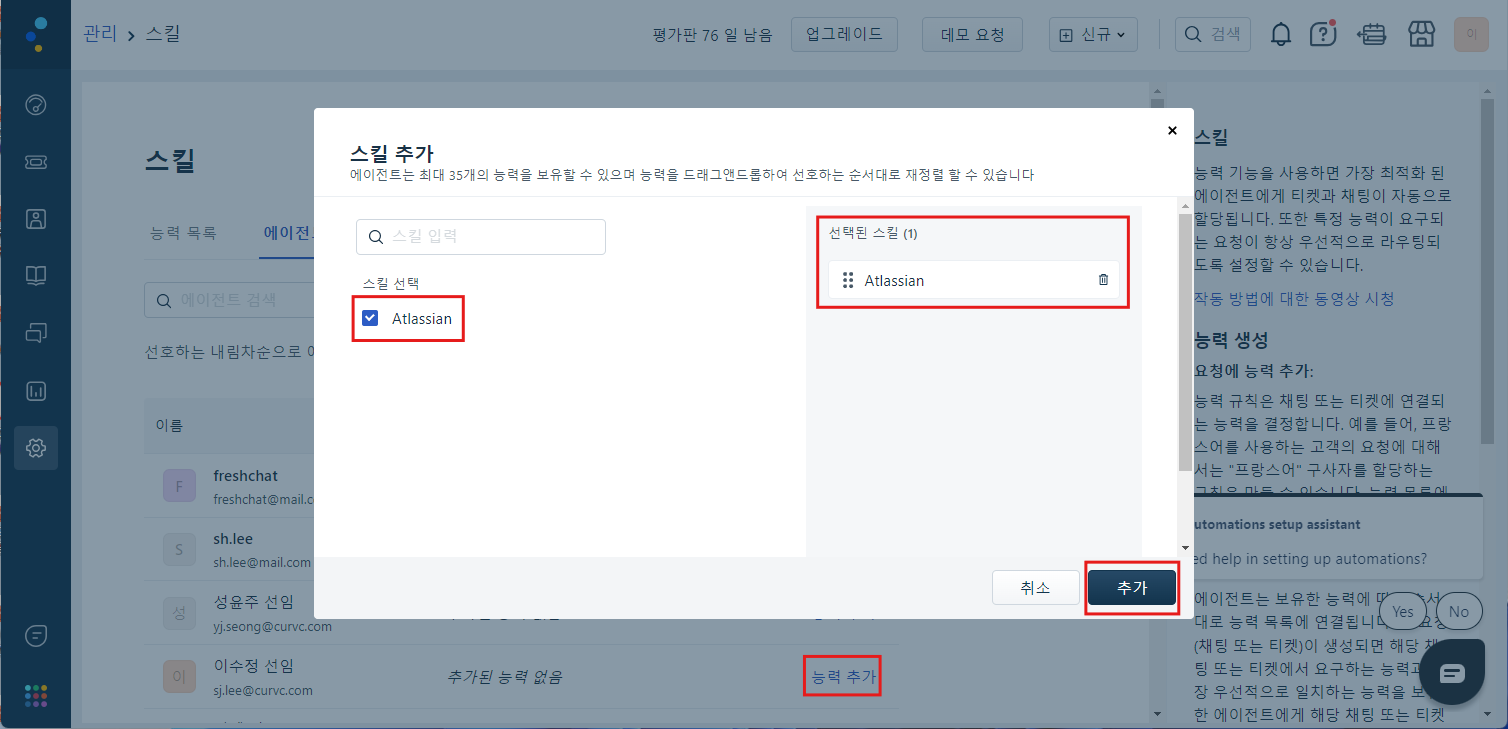The height and width of the screenshot is (729, 1508).
Task: Click the 평가판 76 일 남음 text
Action: click(x=712, y=35)
